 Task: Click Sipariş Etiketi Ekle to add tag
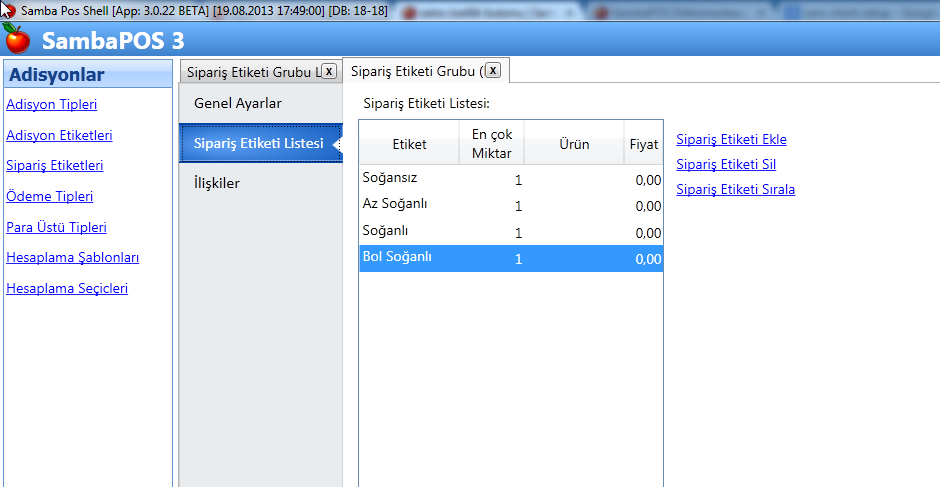pyautogui.click(x=731, y=139)
